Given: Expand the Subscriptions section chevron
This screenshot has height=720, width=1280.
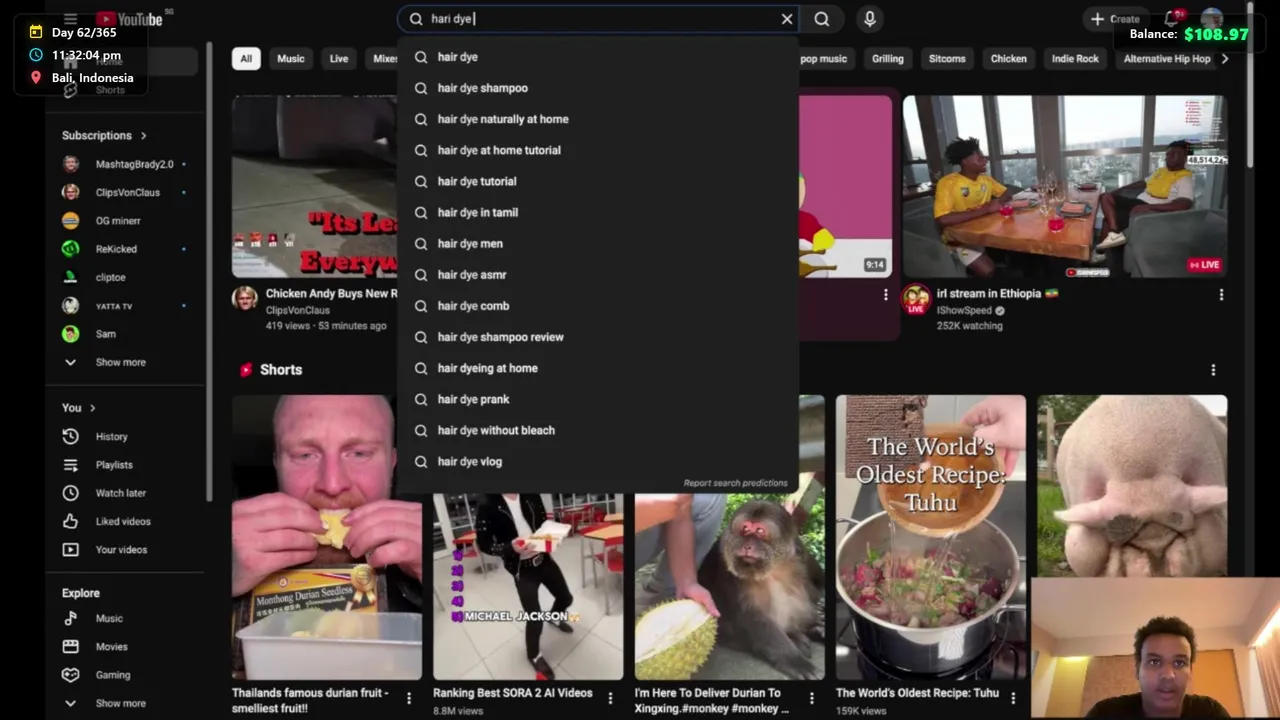Looking at the screenshot, I should pyautogui.click(x=143, y=136).
